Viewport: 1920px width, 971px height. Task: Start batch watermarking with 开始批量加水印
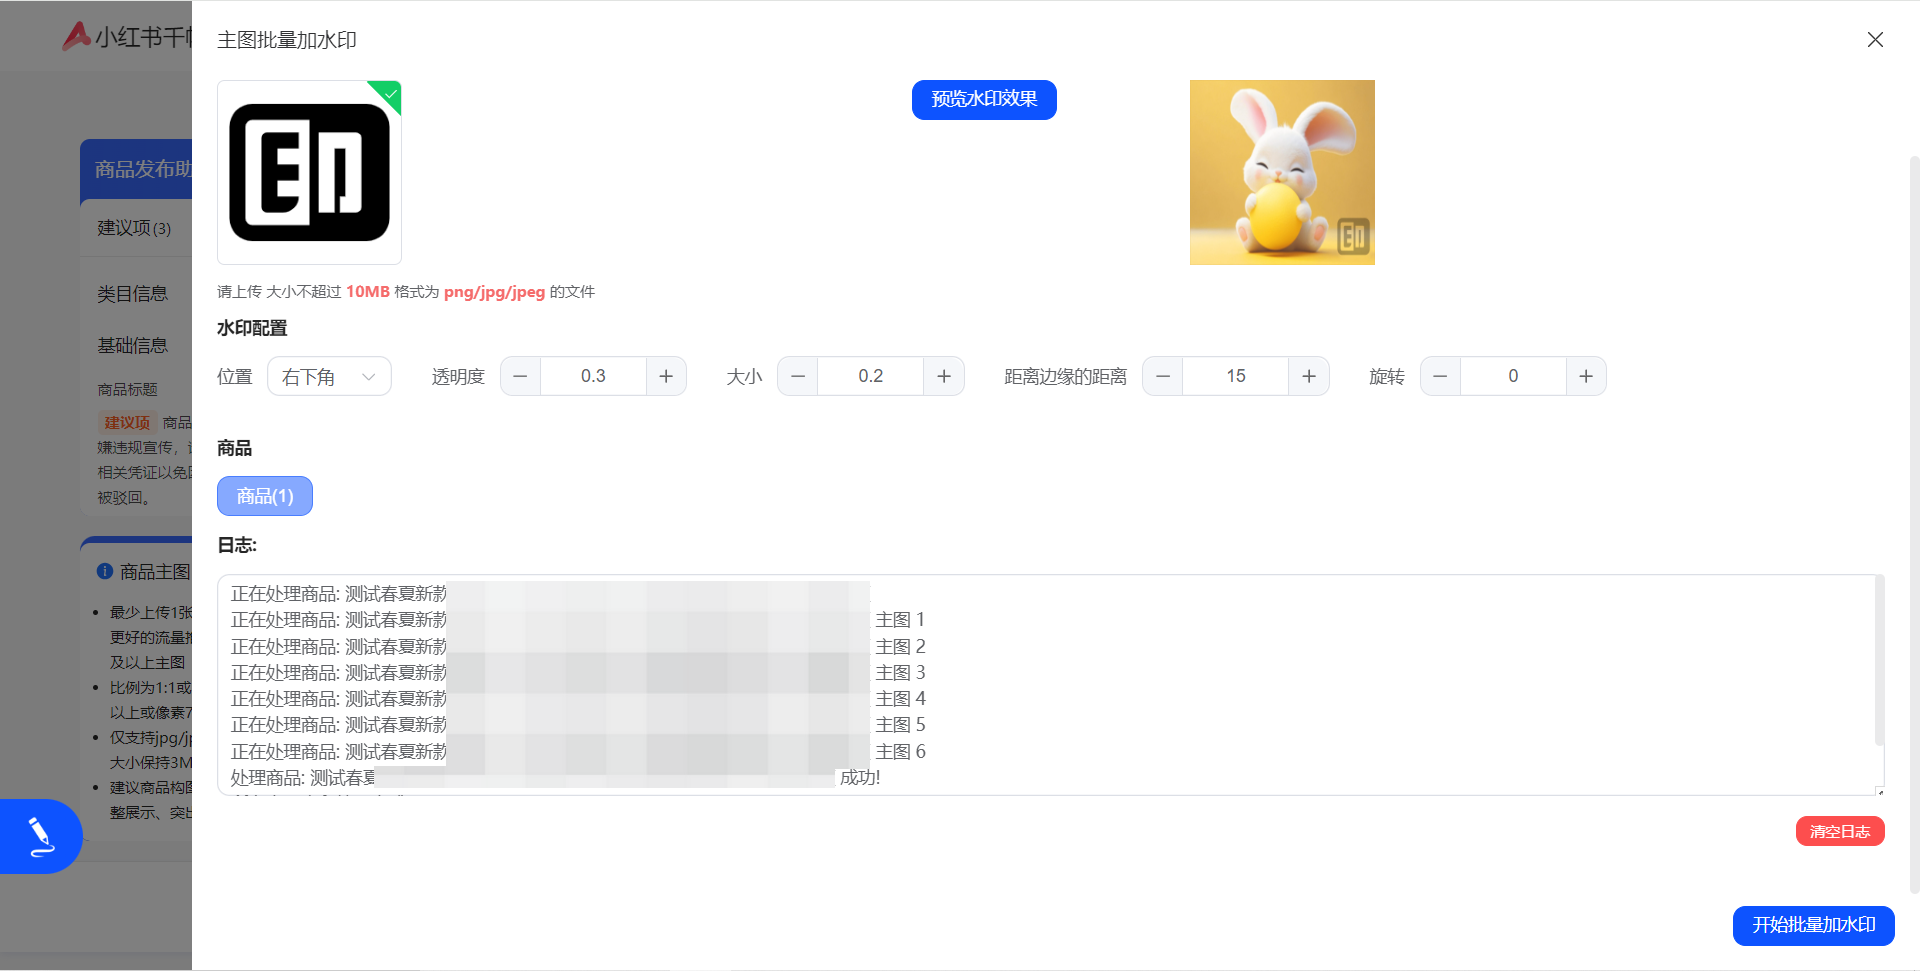(1813, 925)
